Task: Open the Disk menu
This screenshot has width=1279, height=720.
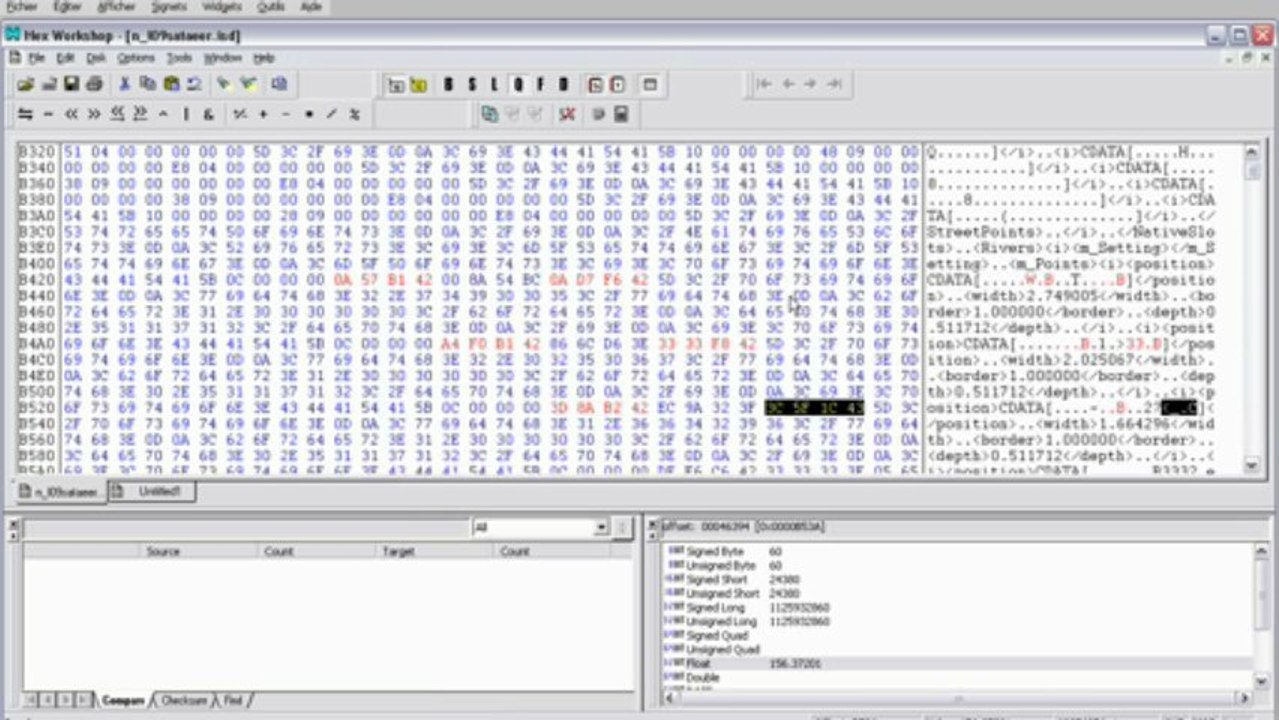Action: [x=95, y=58]
